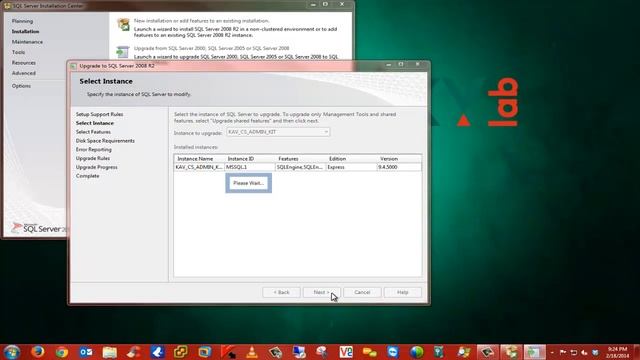Open the Ve application taskbar icon

point(346,352)
